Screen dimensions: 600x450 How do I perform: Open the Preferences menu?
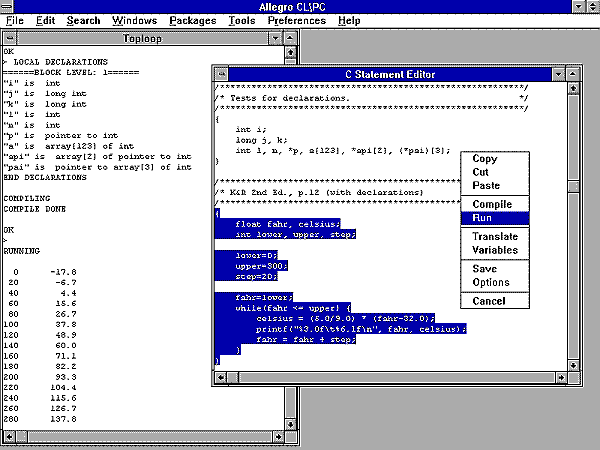(x=297, y=20)
